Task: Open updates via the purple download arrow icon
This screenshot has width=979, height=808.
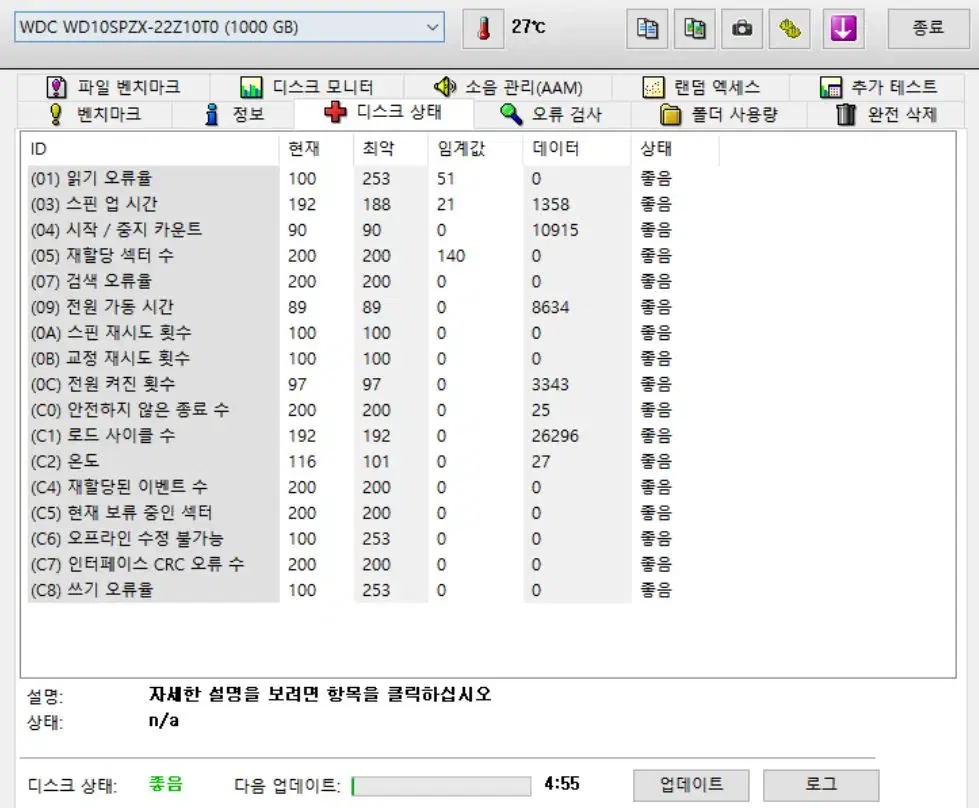Action: 841,29
